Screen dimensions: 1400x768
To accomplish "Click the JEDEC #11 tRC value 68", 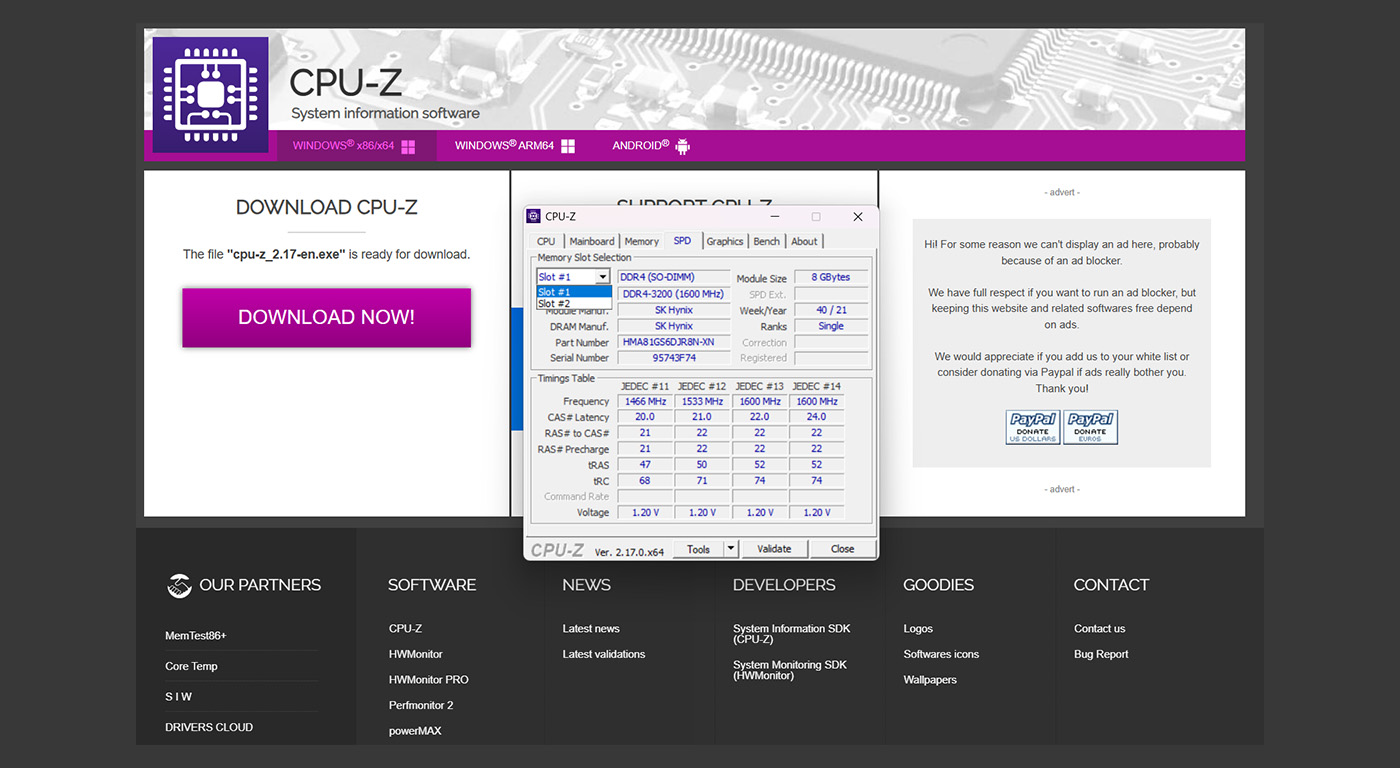I will tap(645, 481).
